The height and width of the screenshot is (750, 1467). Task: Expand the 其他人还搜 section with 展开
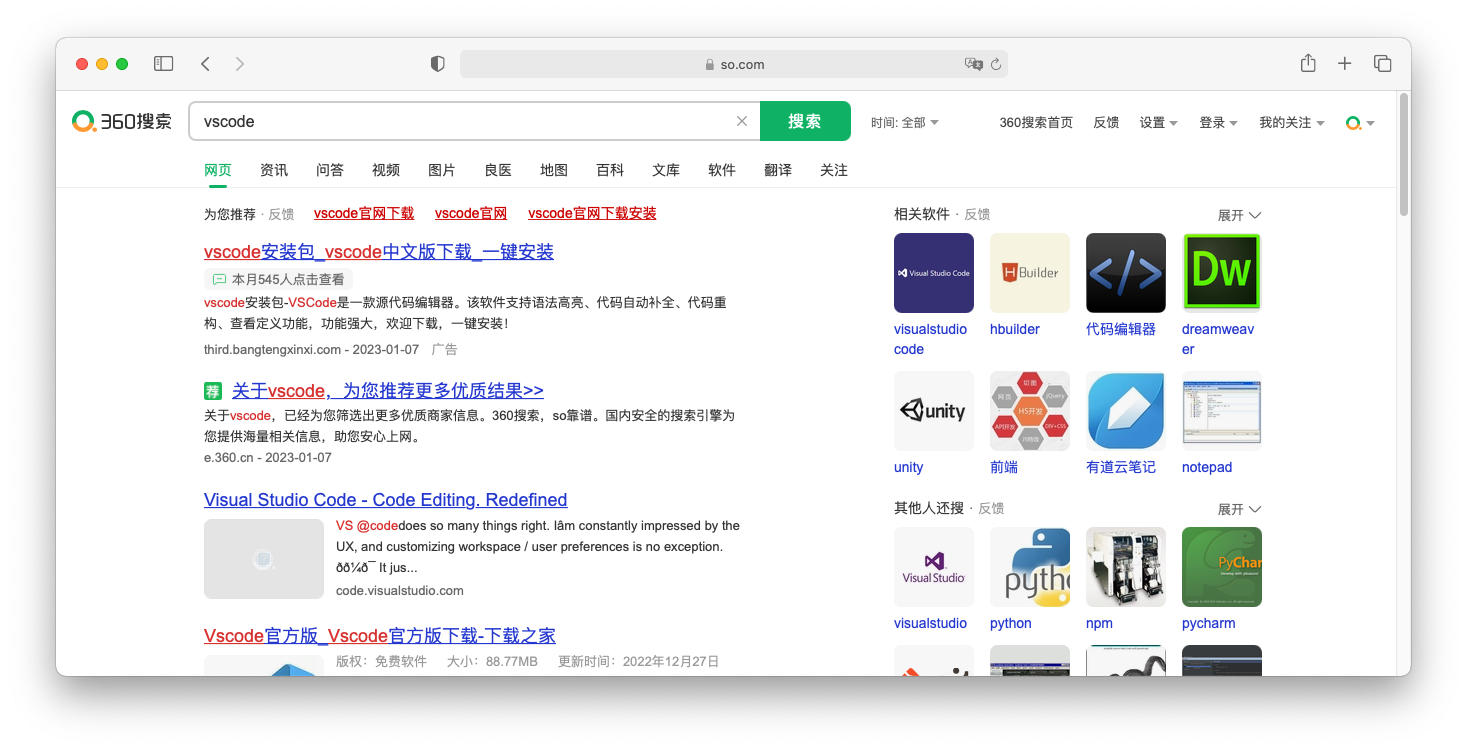tap(1239, 509)
